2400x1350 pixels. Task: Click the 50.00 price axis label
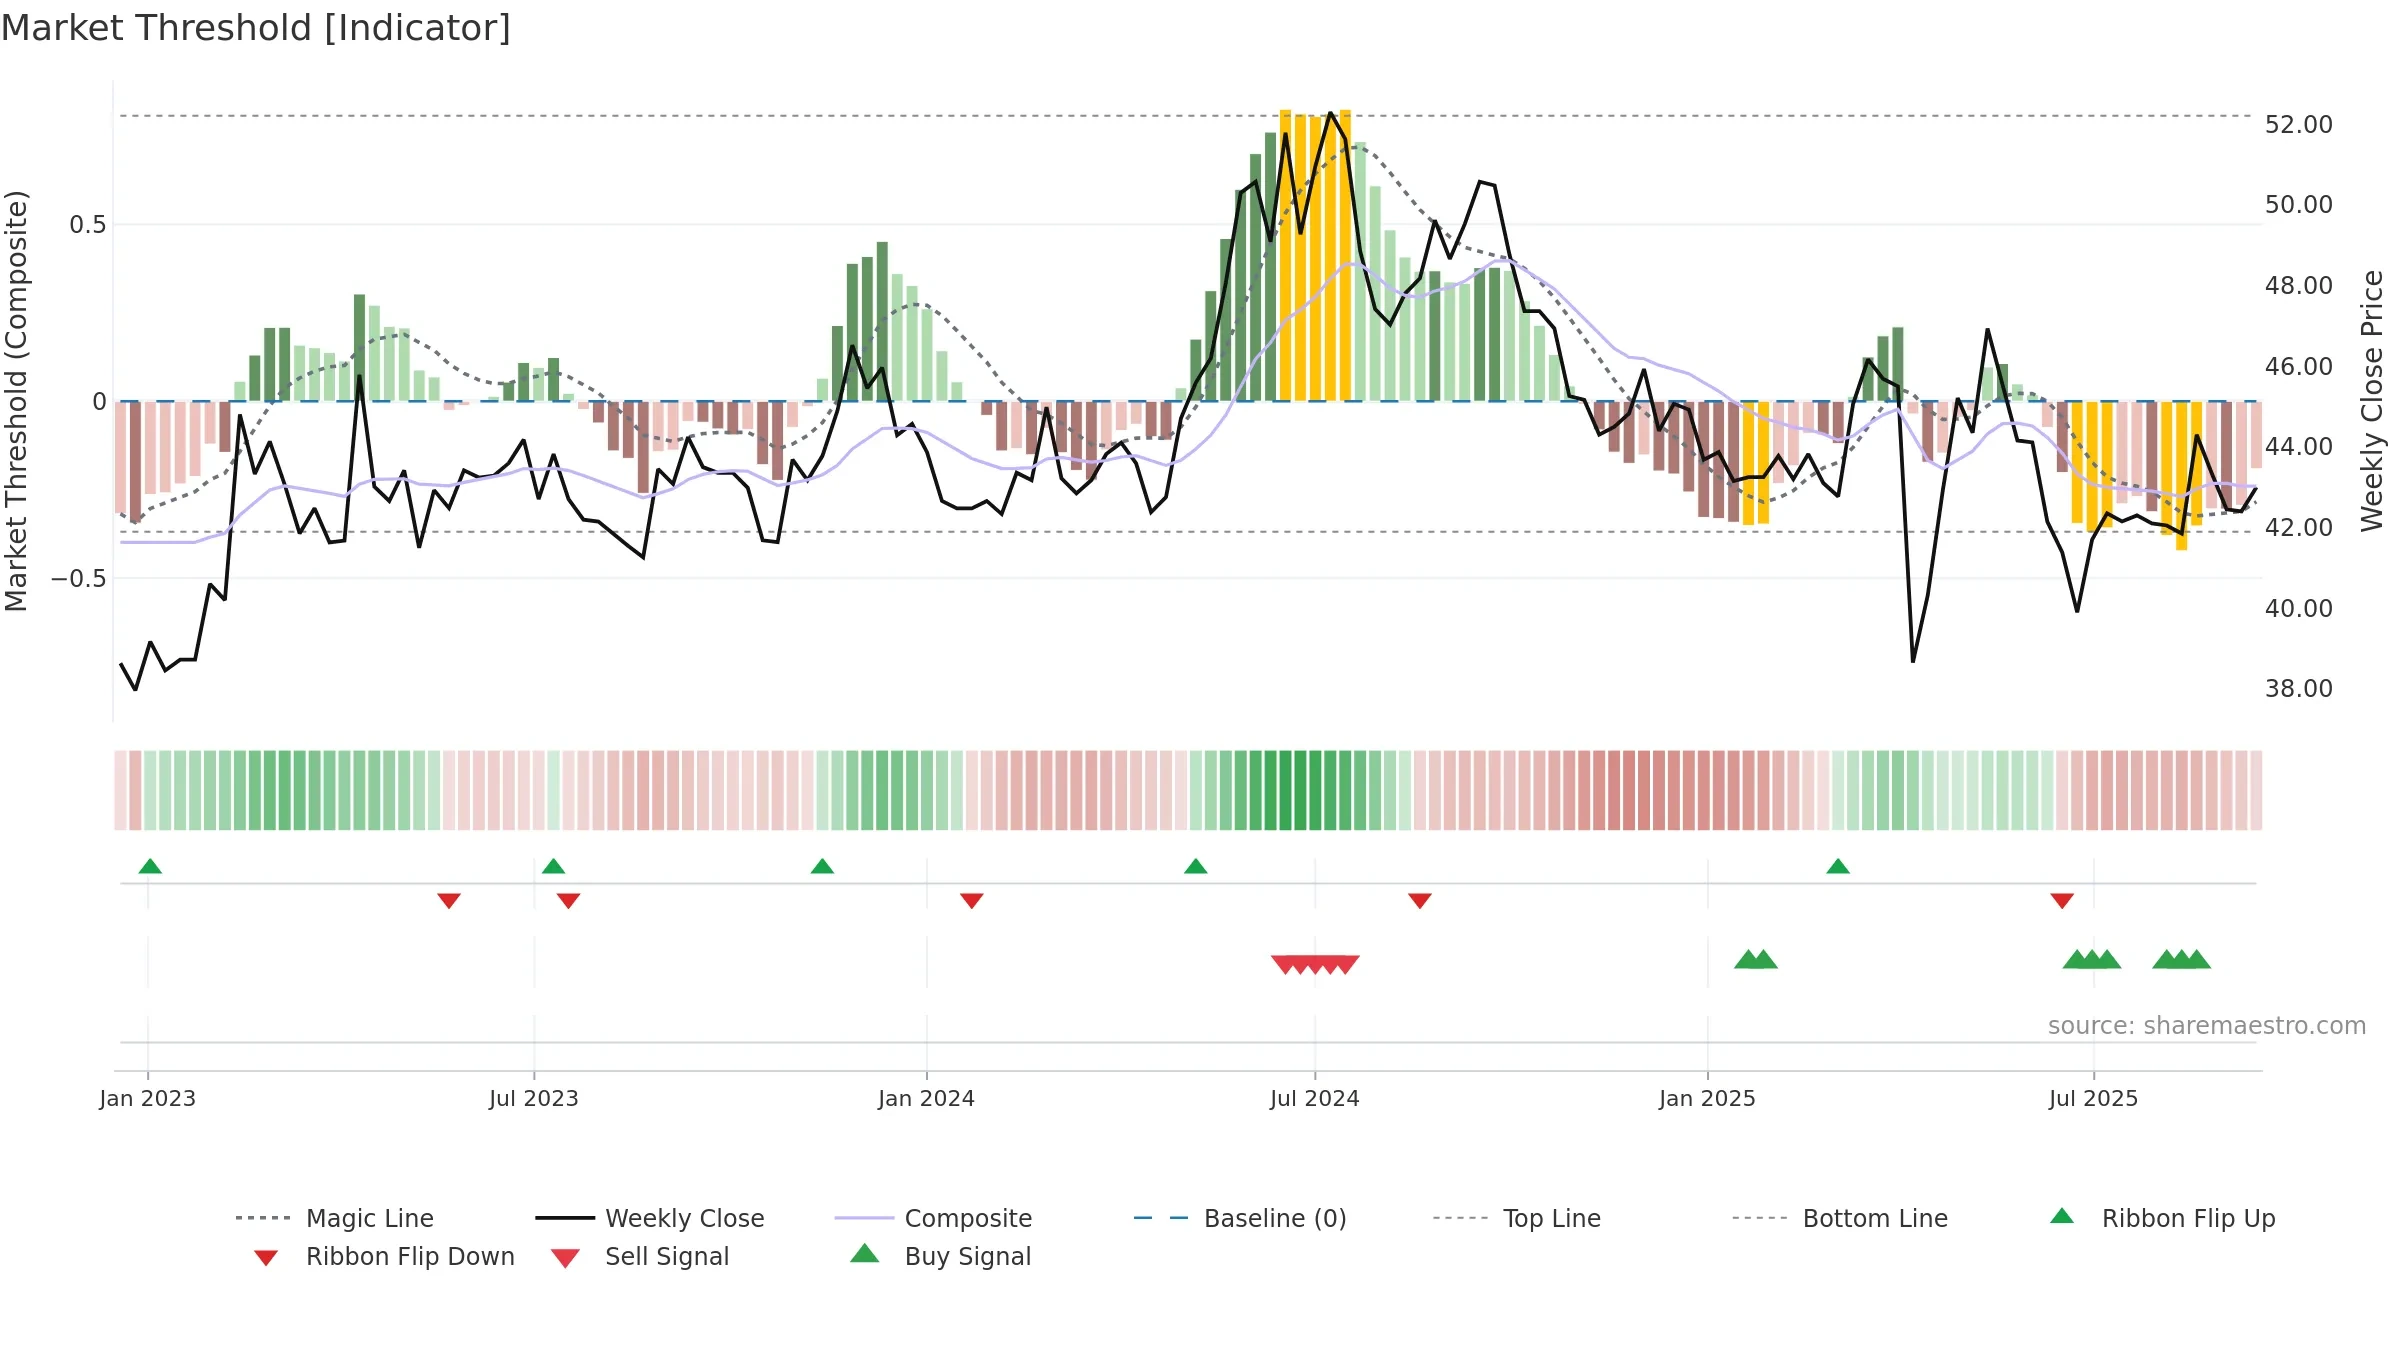click(2298, 204)
